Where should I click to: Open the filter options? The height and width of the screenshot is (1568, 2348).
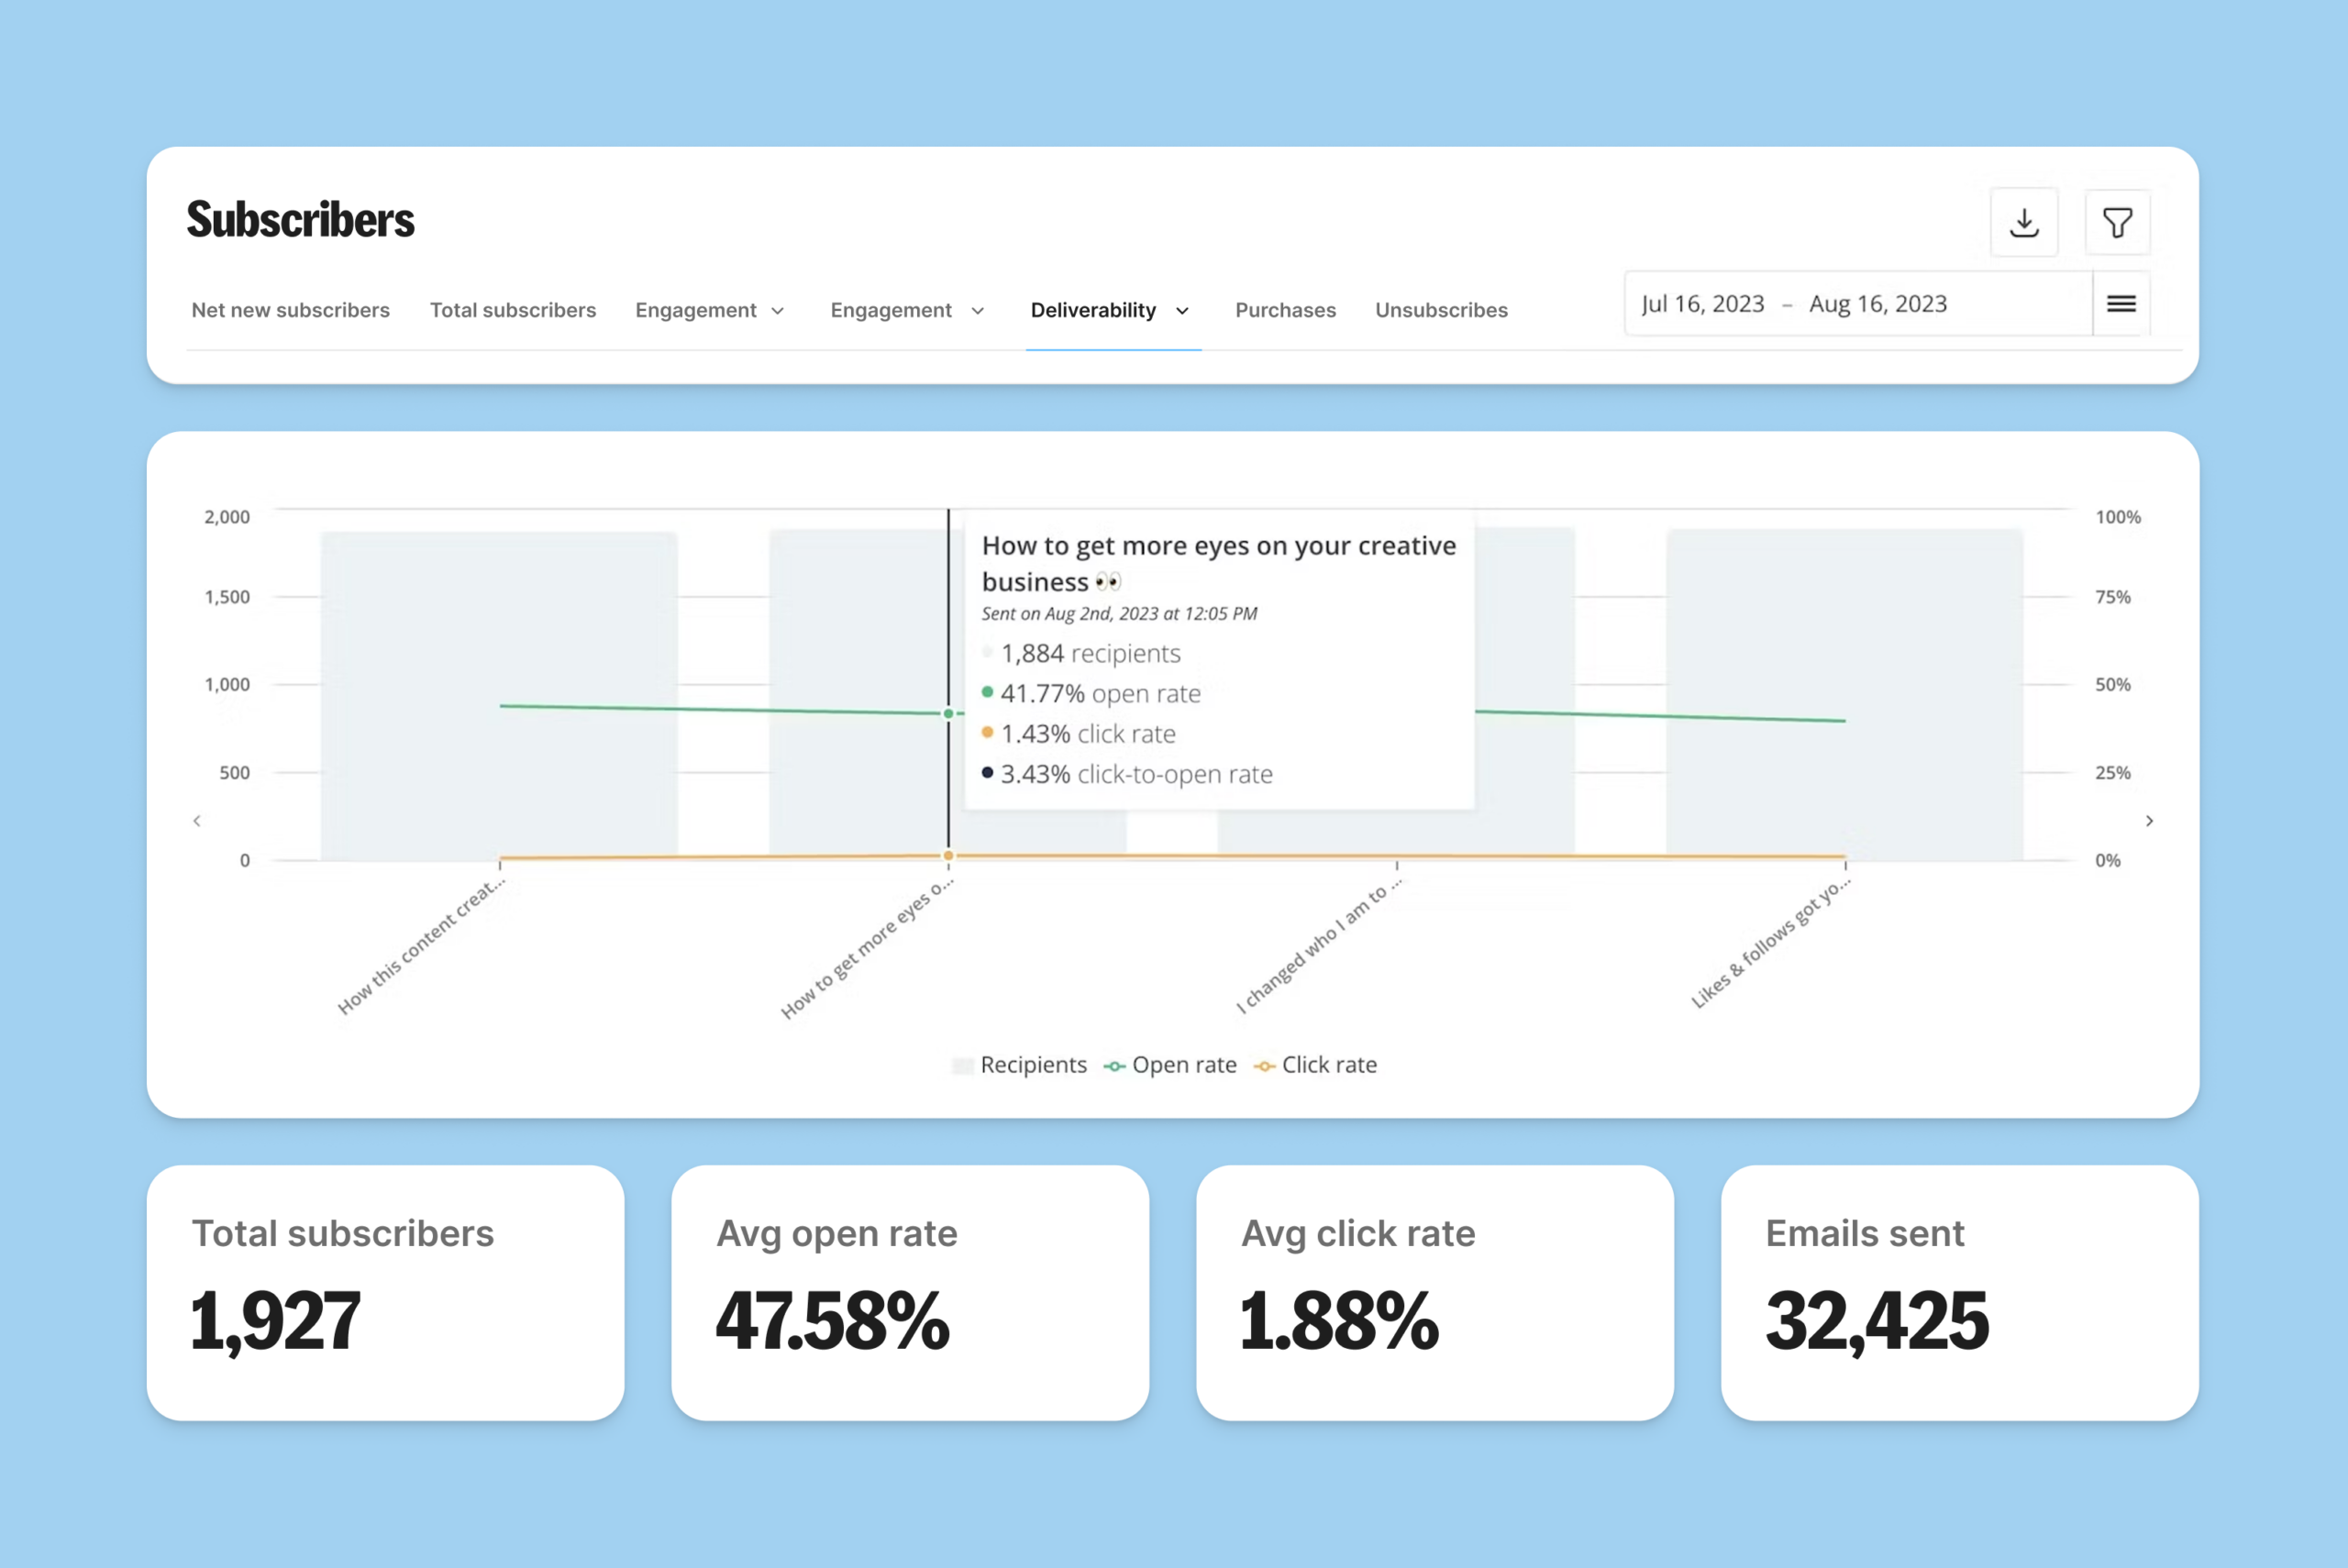[x=2118, y=222]
